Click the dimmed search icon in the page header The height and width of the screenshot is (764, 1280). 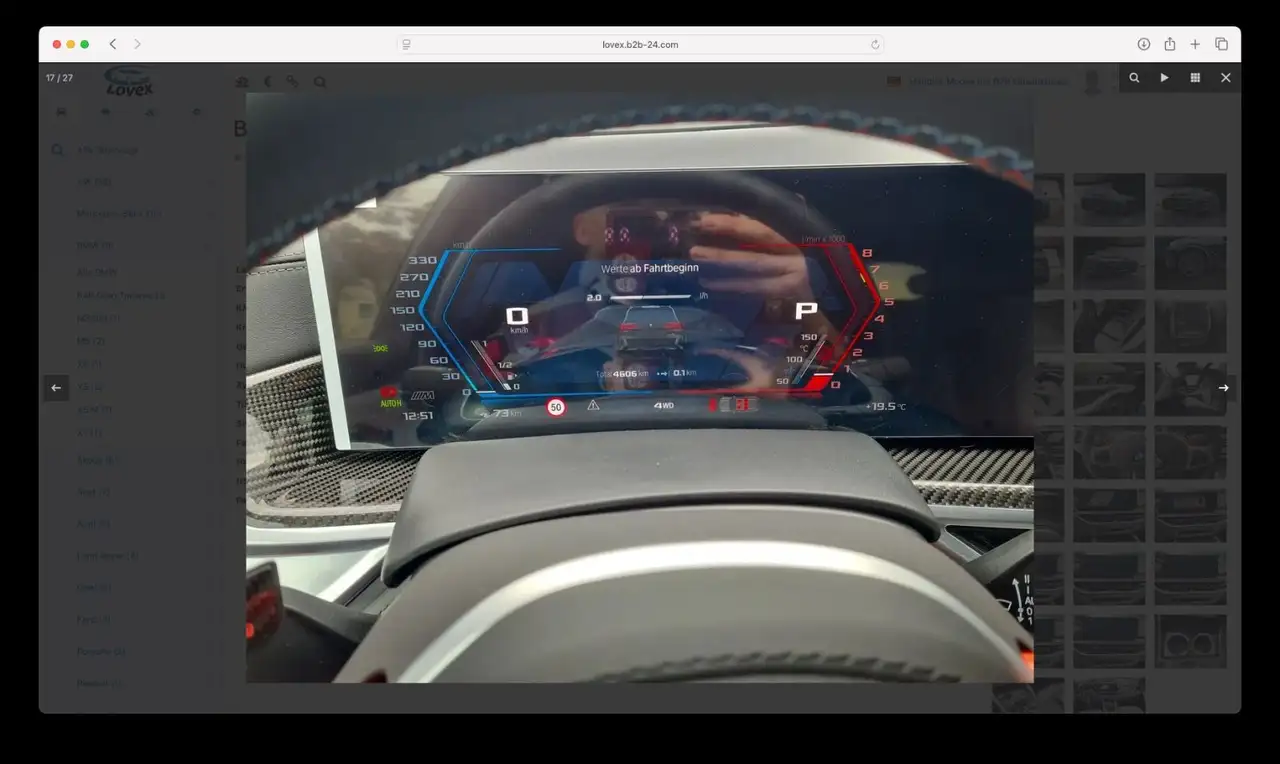pos(320,82)
